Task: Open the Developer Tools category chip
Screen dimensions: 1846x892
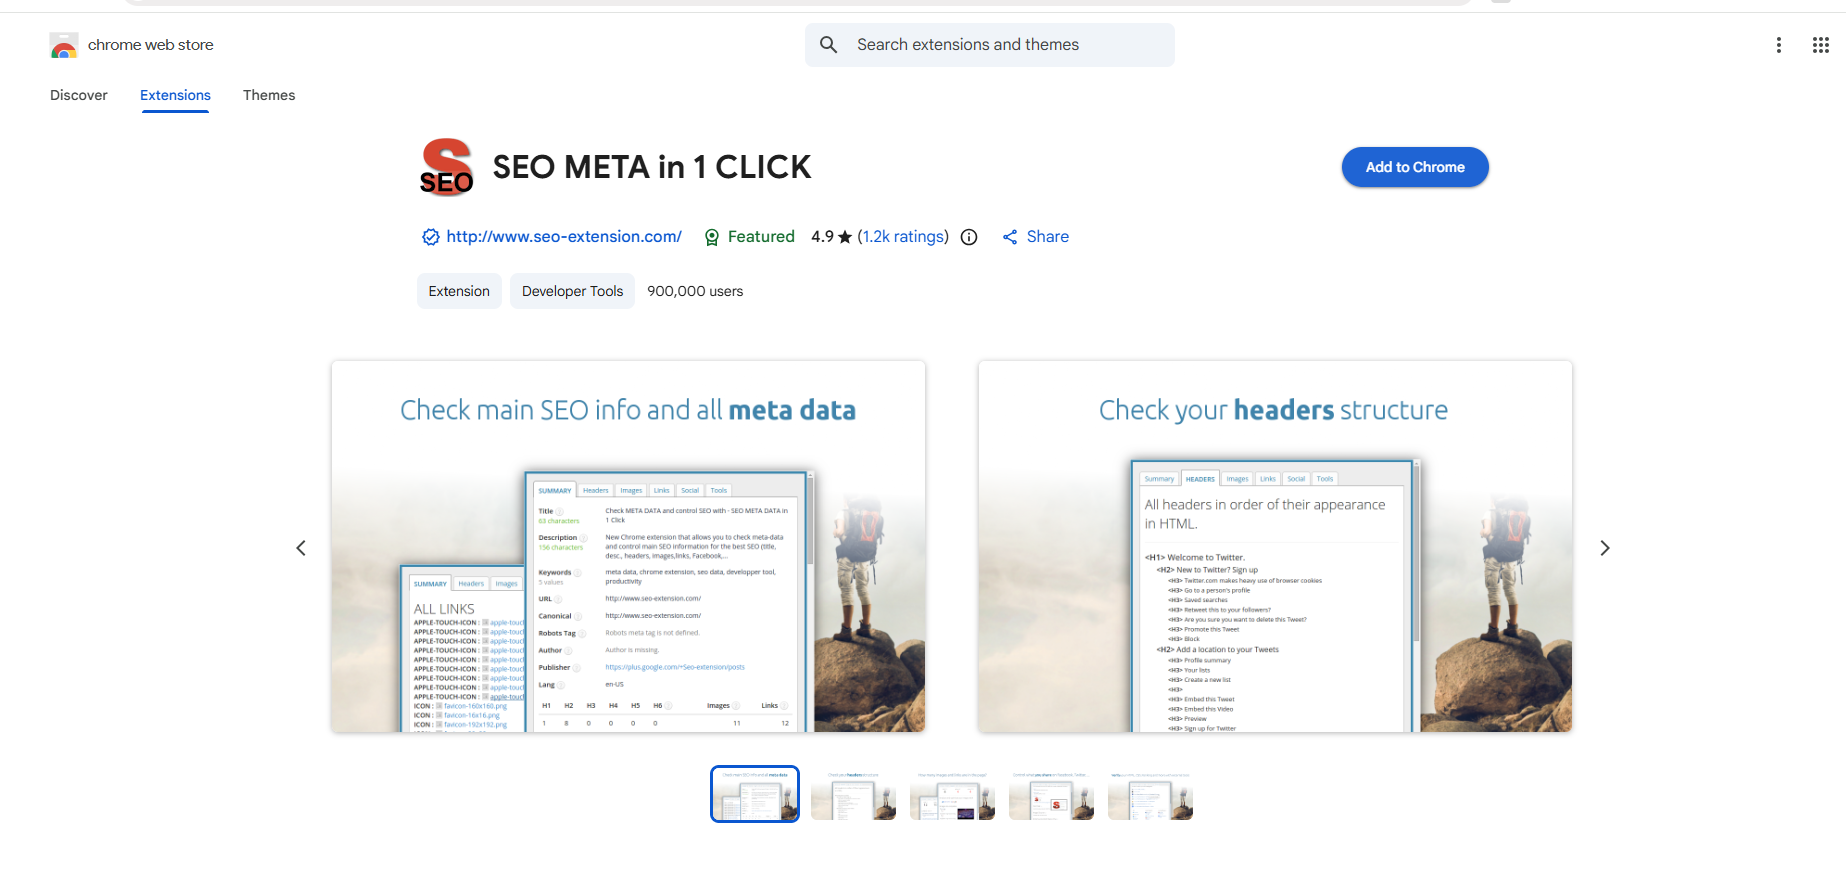Action: [572, 291]
